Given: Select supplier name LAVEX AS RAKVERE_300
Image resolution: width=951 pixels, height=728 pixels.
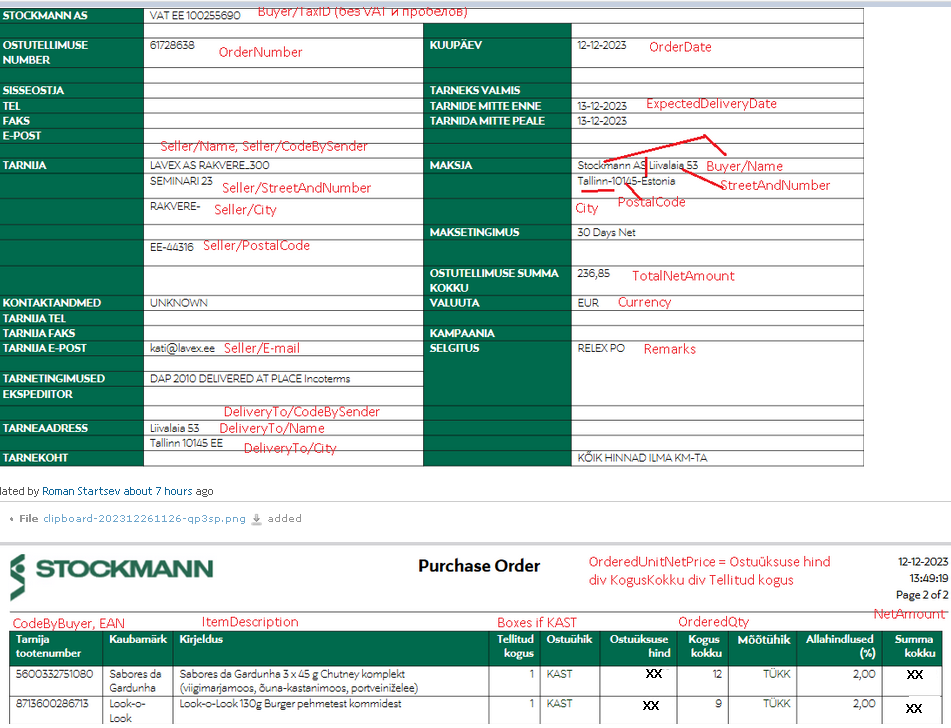Looking at the screenshot, I should tap(209, 165).
